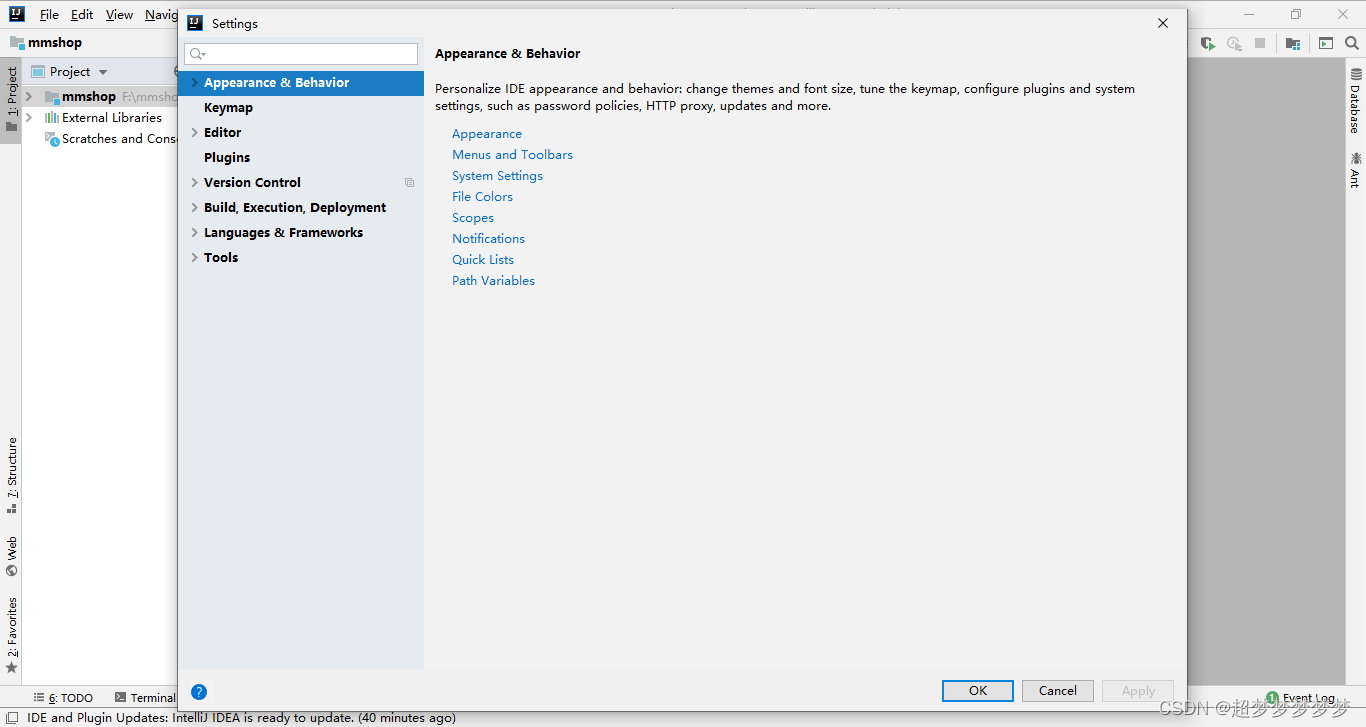Click the settings search field
Screen dimensions: 1366x727
pyautogui.click(x=301, y=54)
